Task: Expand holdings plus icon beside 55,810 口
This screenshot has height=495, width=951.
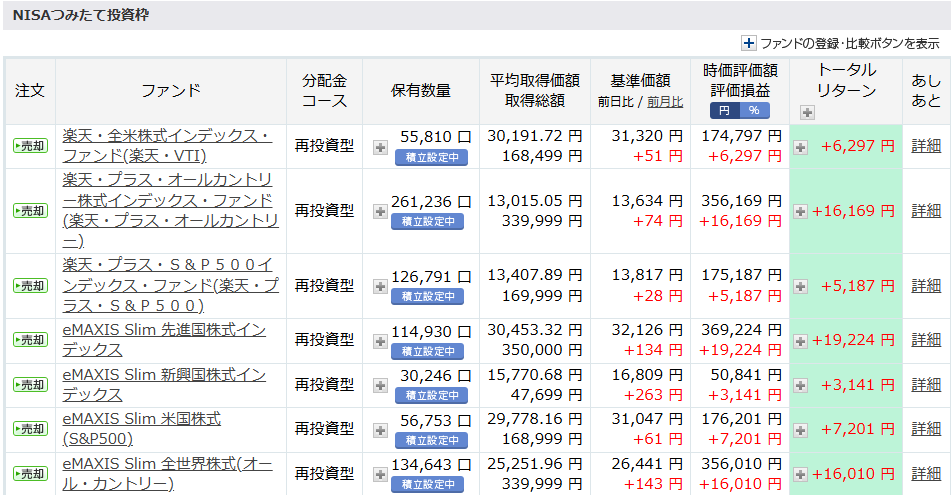Action: coord(380,147)
